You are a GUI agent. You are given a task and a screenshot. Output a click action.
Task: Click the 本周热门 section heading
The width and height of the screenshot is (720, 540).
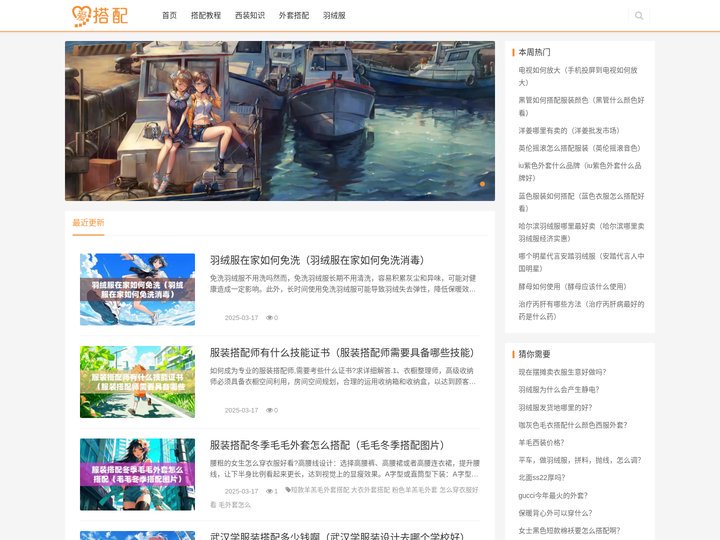(x=534, y=52)
